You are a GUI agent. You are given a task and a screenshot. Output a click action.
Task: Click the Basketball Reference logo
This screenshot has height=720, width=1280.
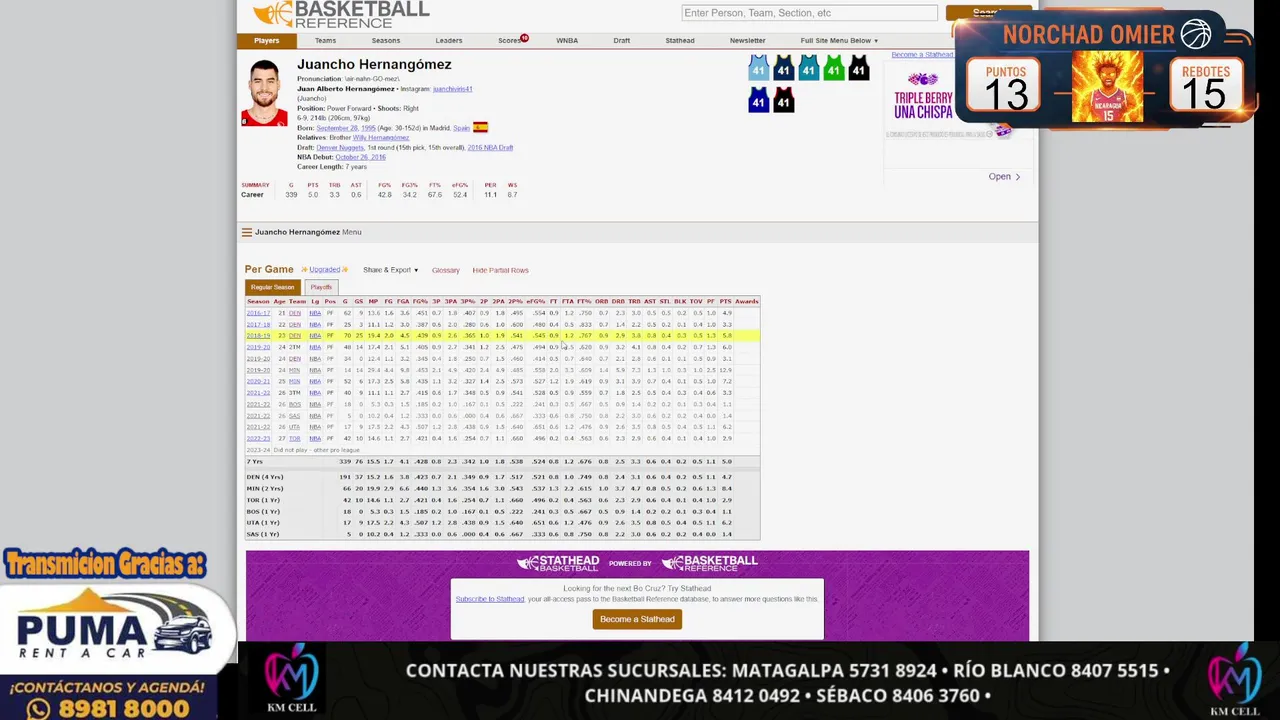[x=341, y=13]
